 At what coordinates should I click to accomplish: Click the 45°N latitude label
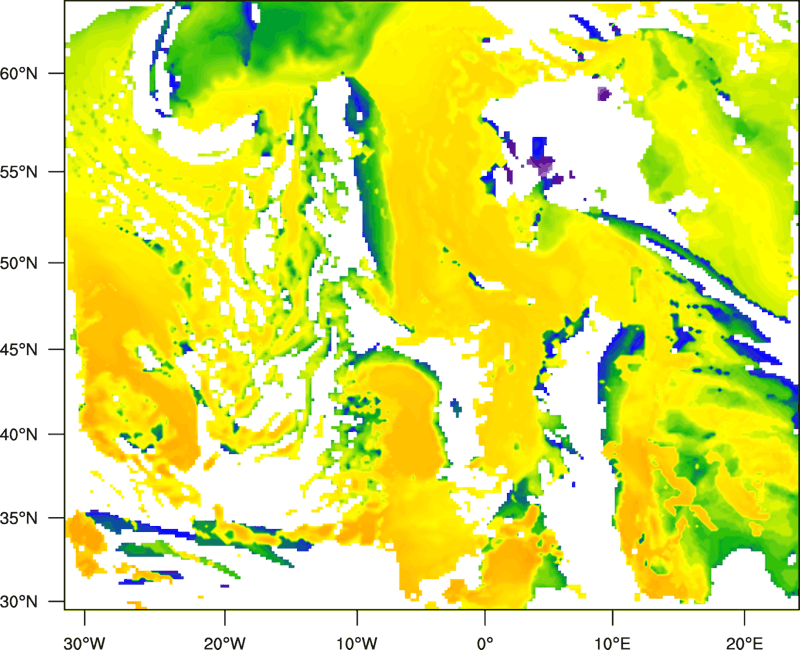[19, 350]
